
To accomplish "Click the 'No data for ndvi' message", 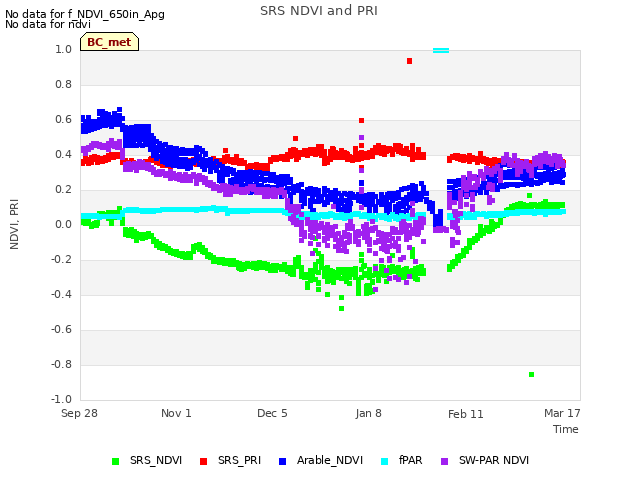I will [48, 24].
